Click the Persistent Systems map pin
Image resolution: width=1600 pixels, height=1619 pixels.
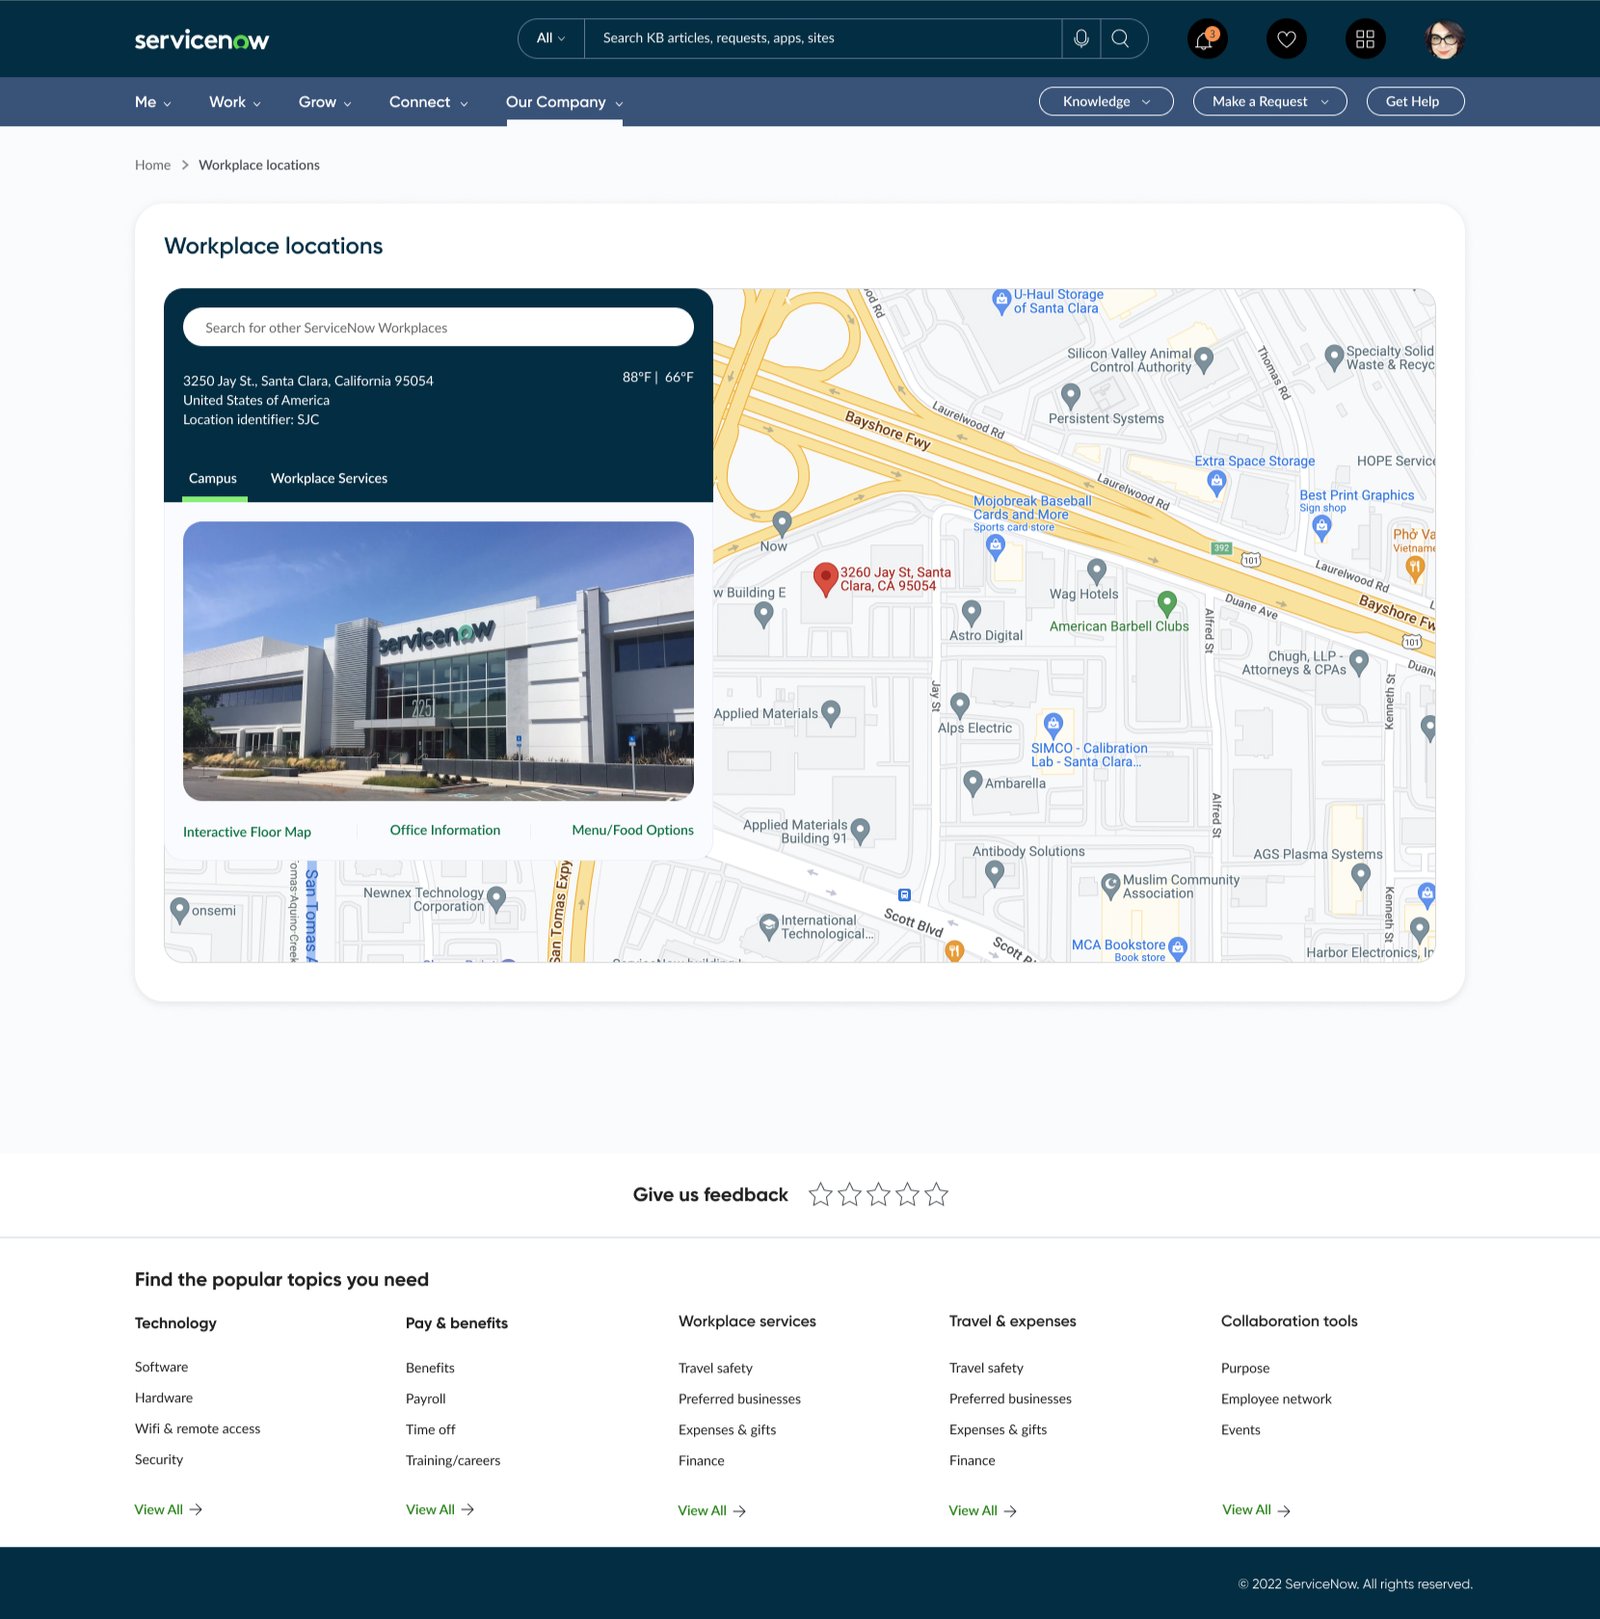click(1070, 396)
